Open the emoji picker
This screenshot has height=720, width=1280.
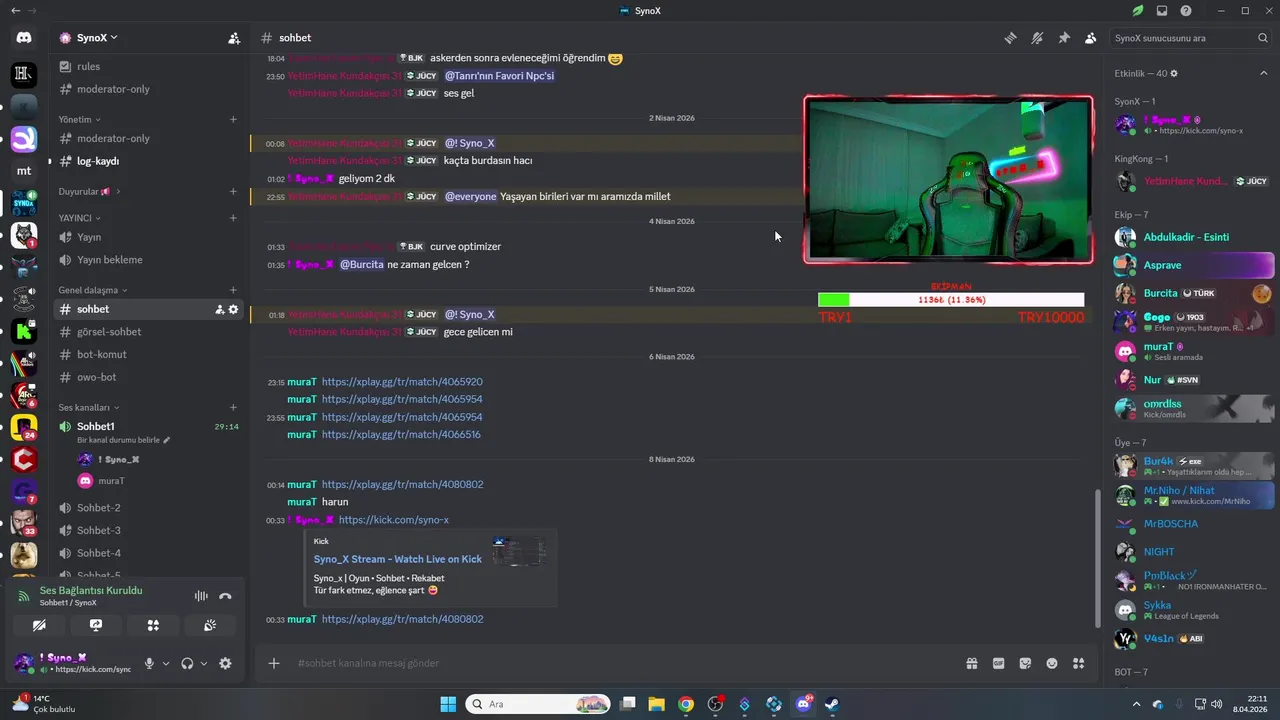(x=1052, y=663)
